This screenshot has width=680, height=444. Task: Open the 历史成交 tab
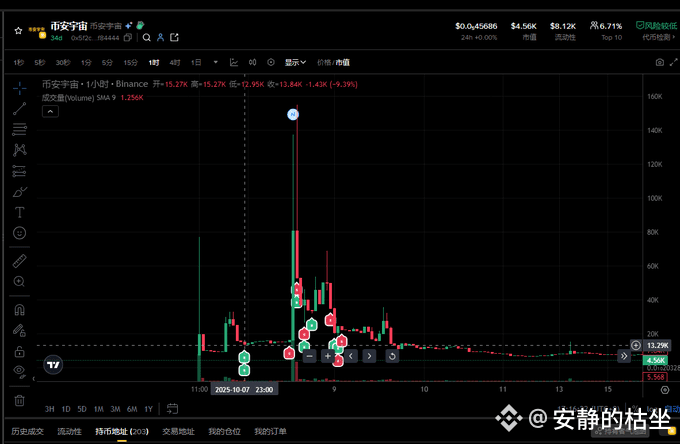pyautogui.click(x=28, y=431)
